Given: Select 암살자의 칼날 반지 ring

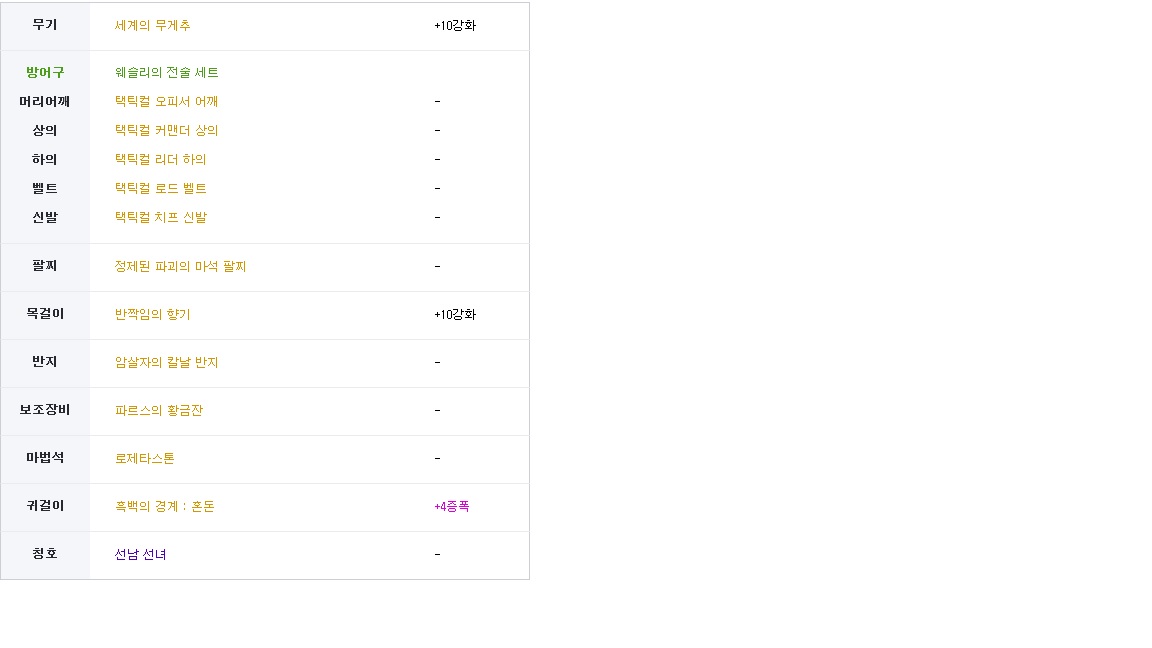Looking at the screenshot, I should pyautogui.click(x=166, y=362).
